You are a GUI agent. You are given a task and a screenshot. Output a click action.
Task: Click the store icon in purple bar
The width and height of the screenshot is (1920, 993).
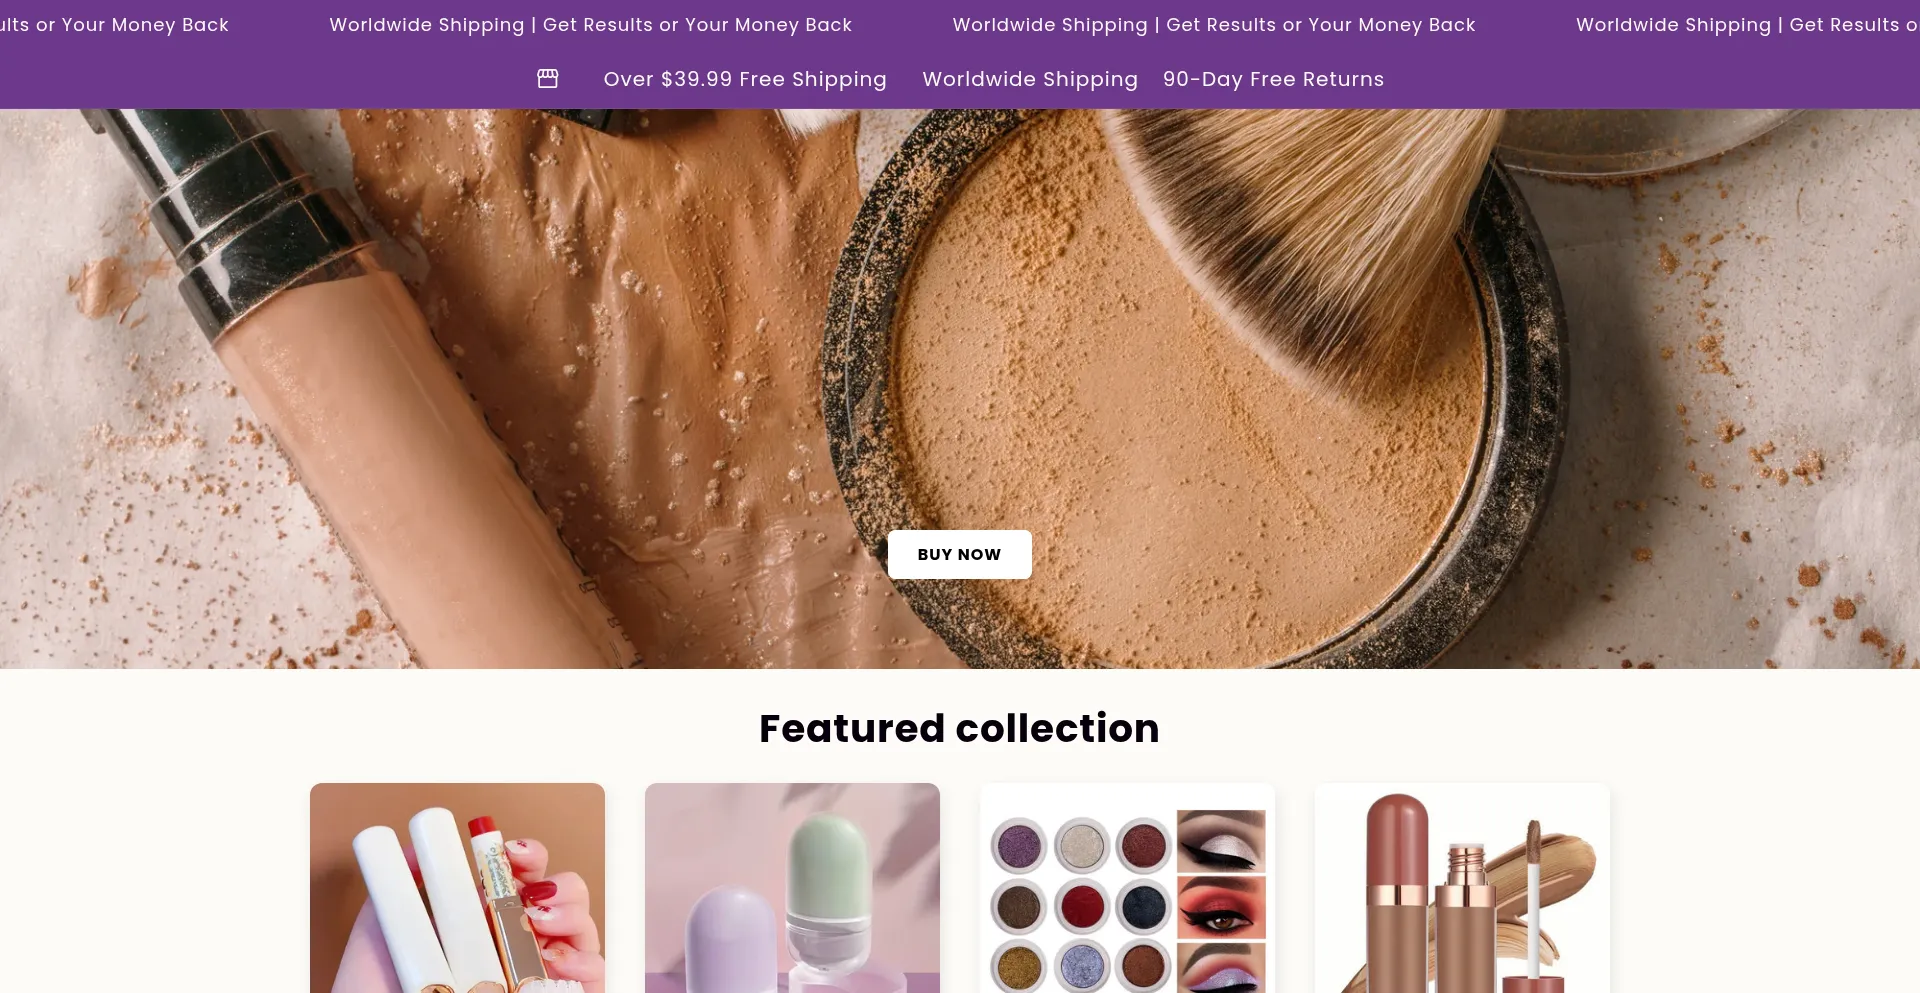(x=547, y=78)
